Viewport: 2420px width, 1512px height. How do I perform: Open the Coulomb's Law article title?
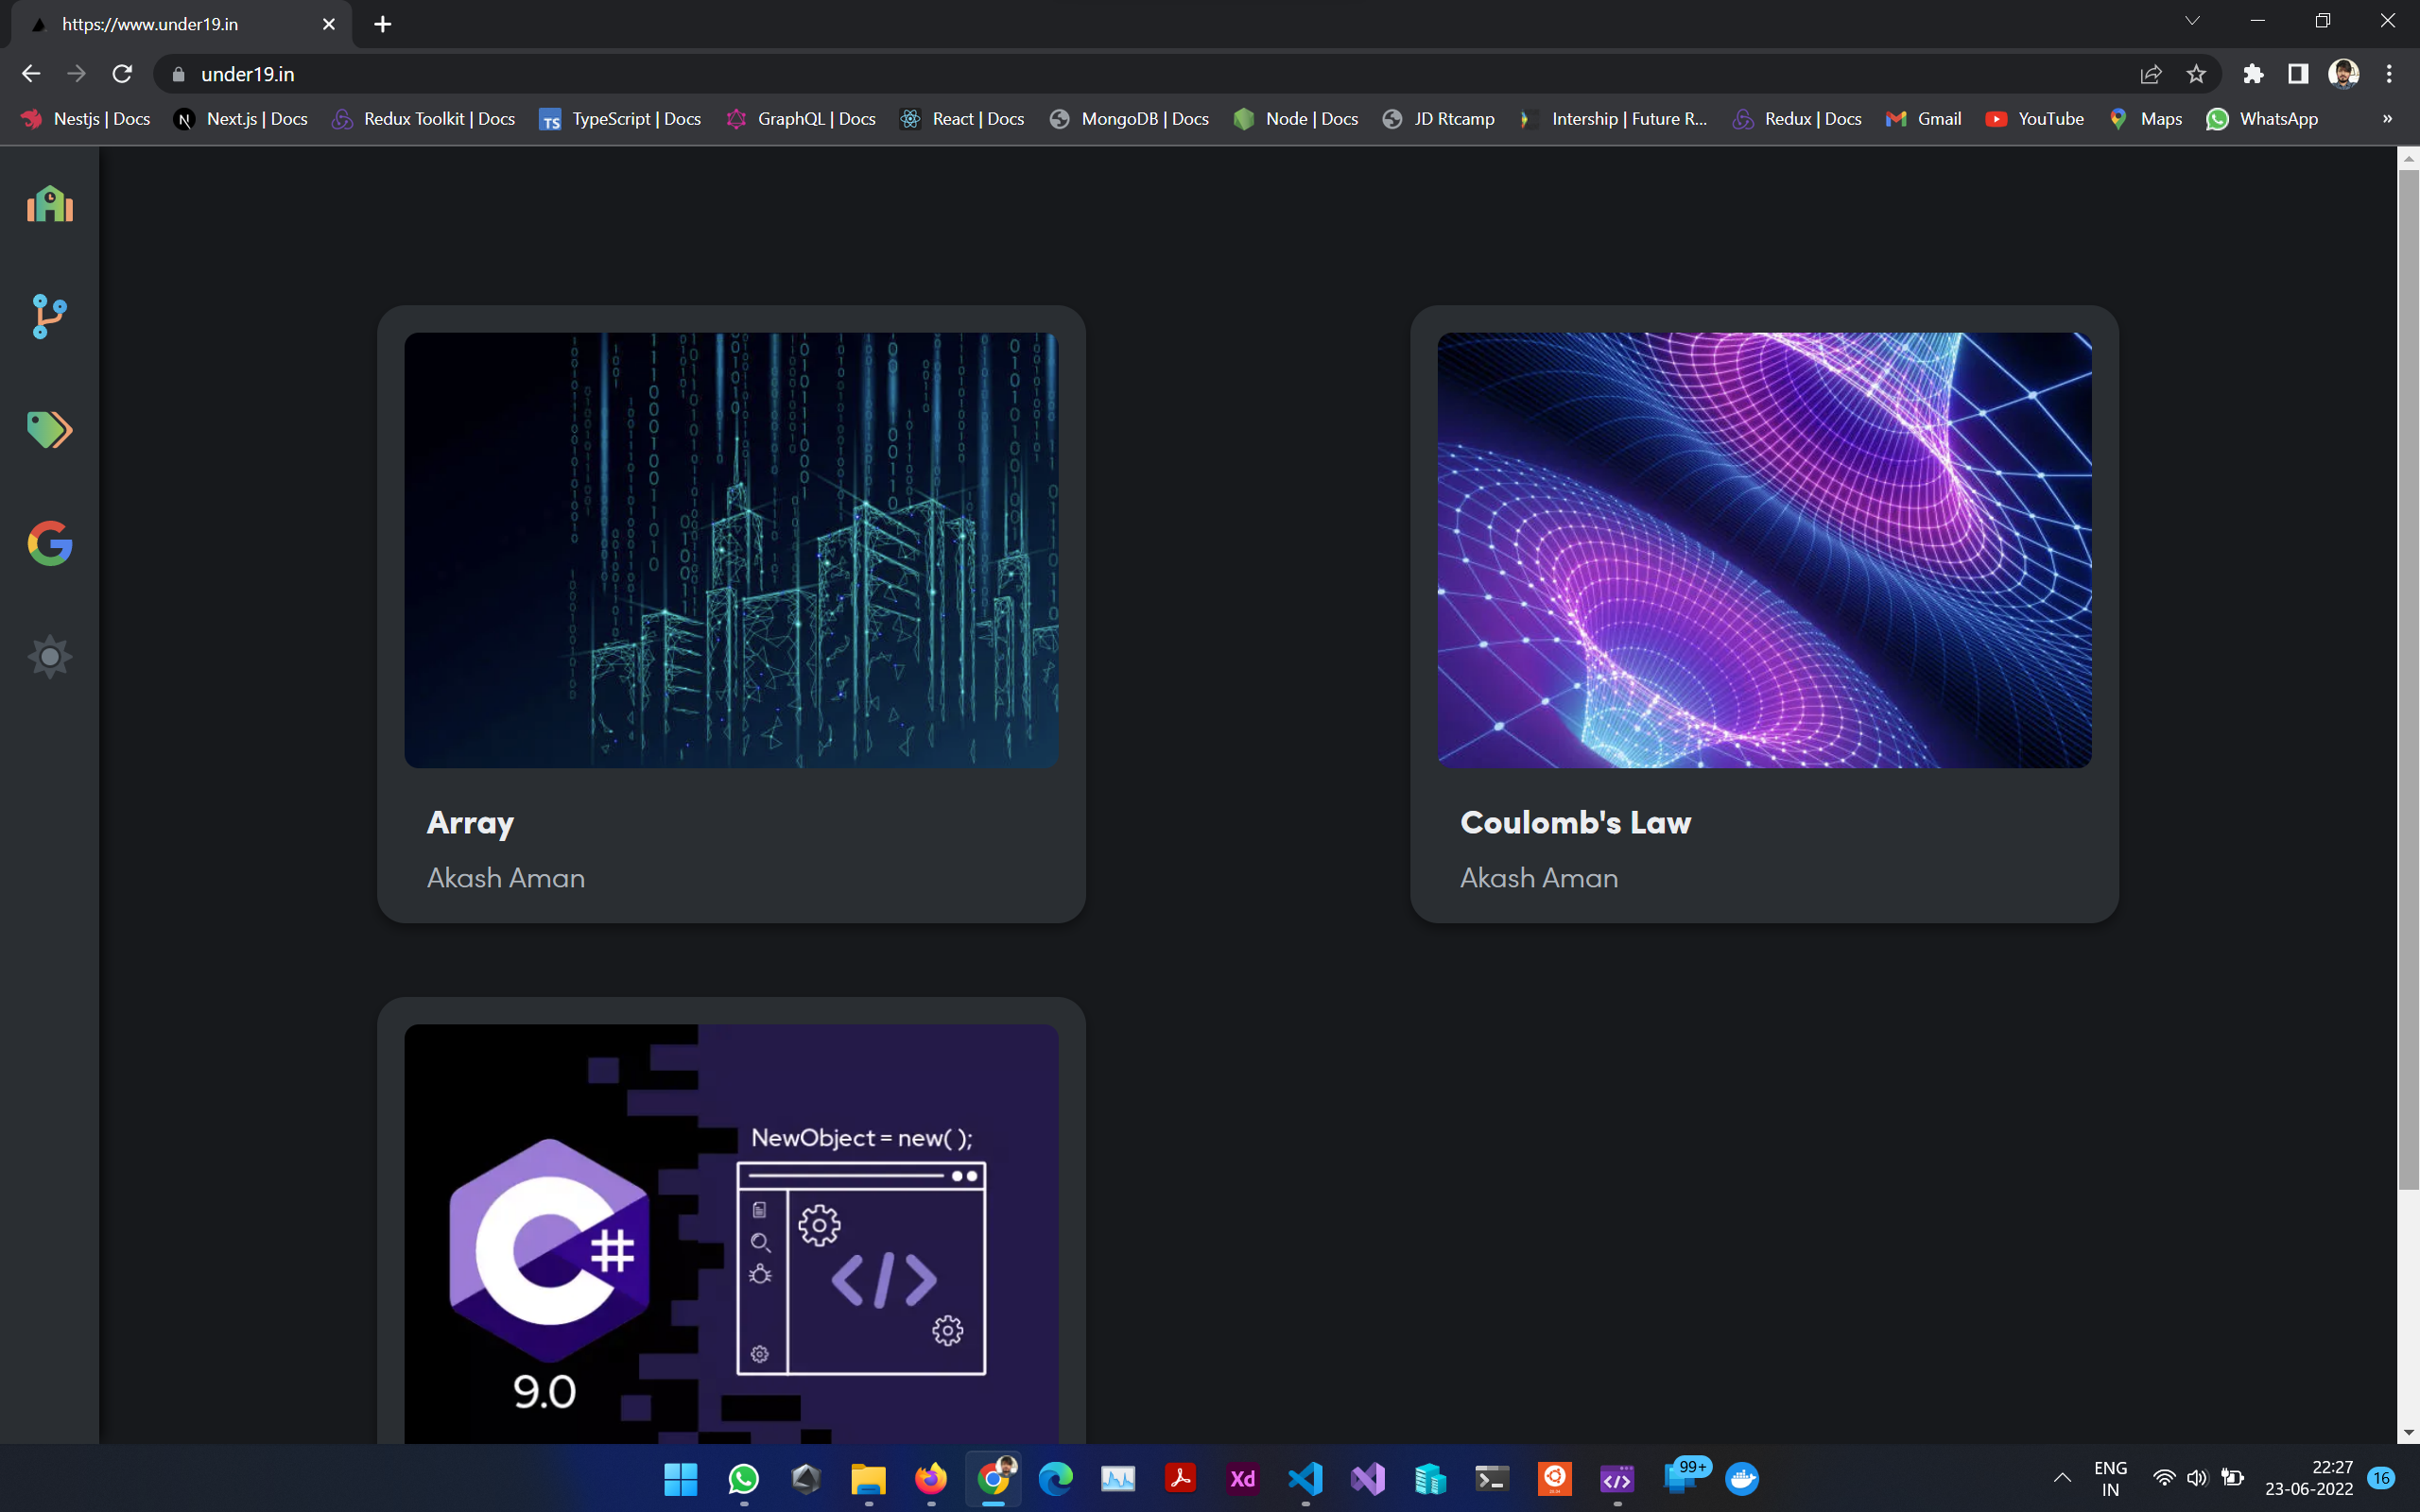point(1575,823)
